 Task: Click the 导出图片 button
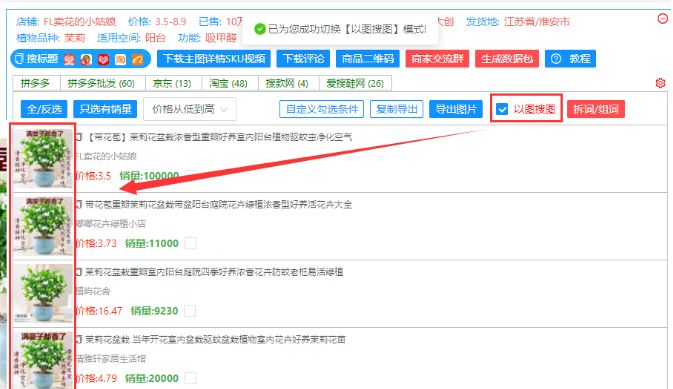point(456,109)
